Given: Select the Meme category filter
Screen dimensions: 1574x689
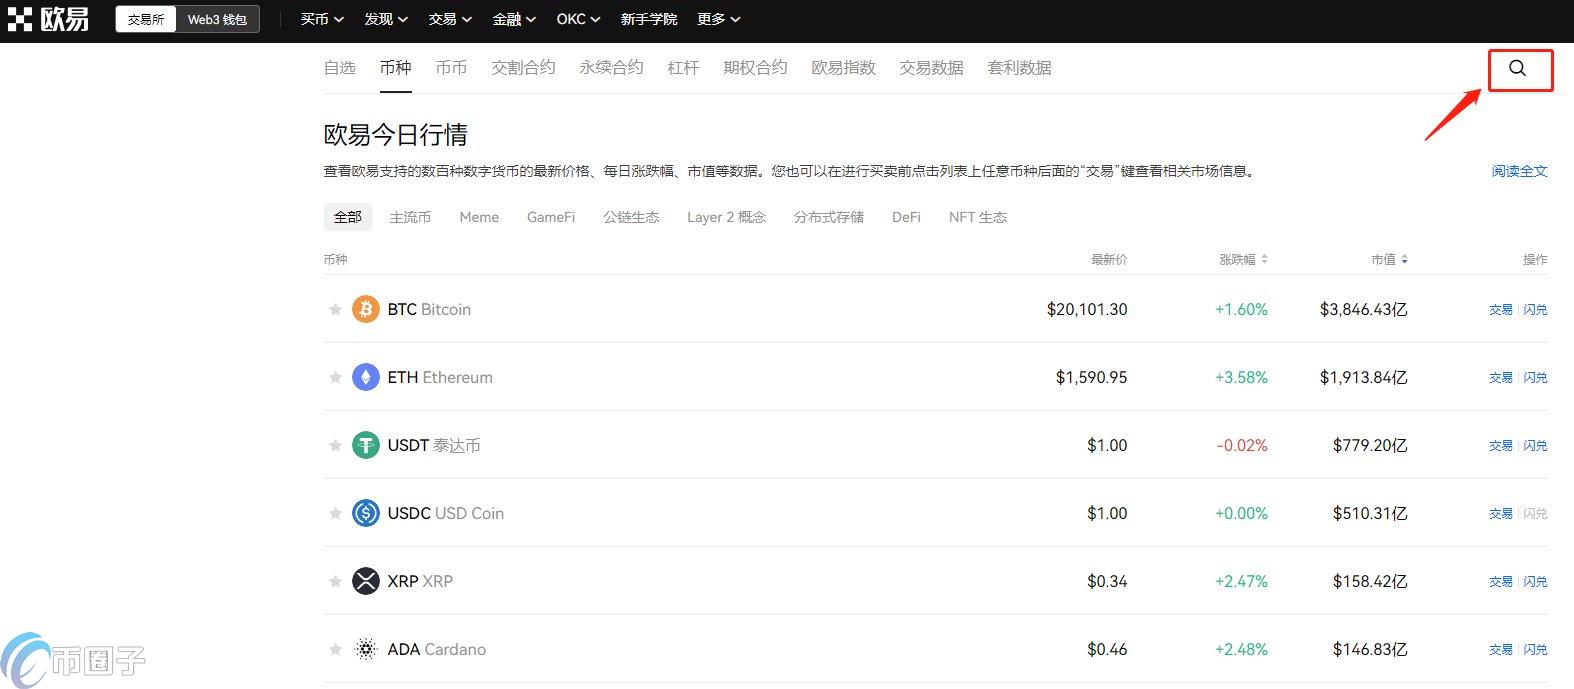Looking at the screenshot, I should point(479,217).
